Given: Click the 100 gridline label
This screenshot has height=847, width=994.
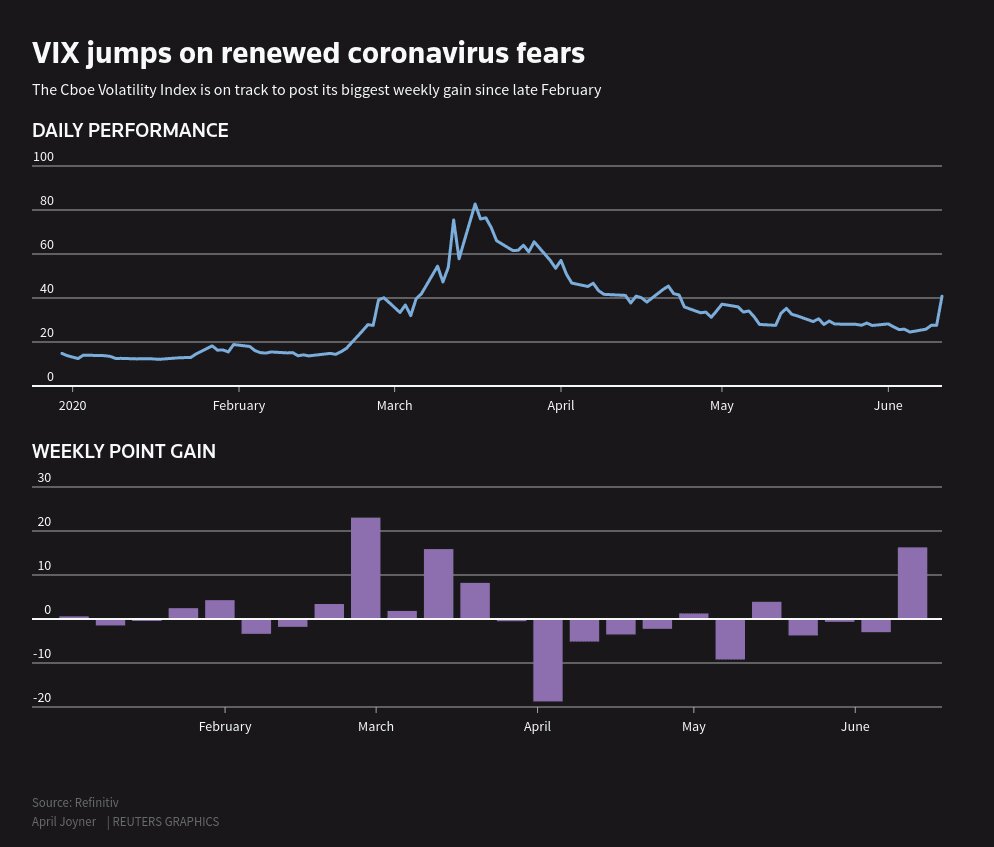Looking at the screenshot, I should 43,157.
